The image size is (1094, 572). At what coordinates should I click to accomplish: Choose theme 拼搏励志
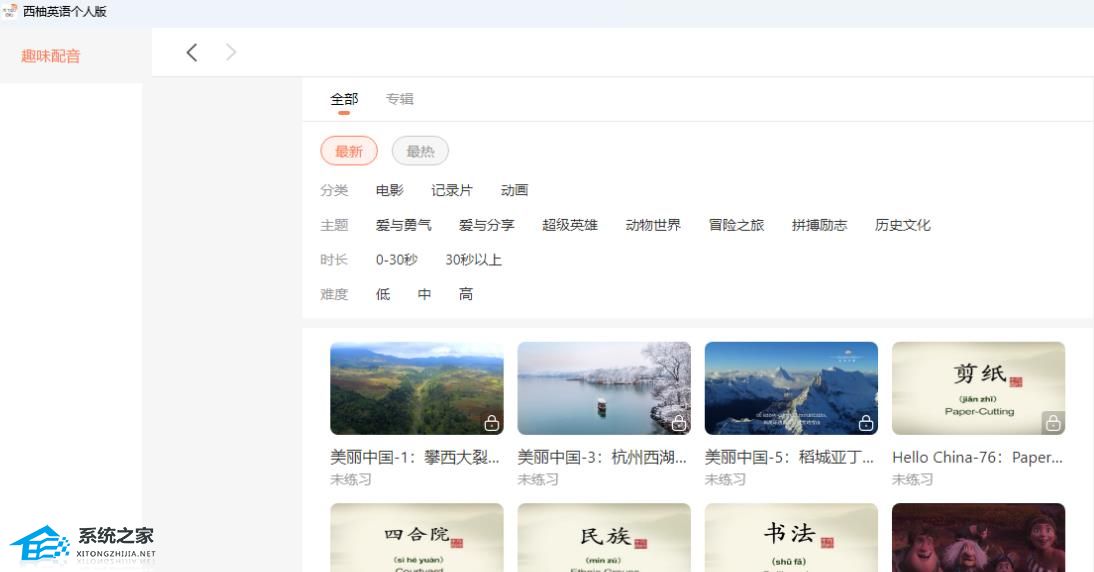[819, 225]
